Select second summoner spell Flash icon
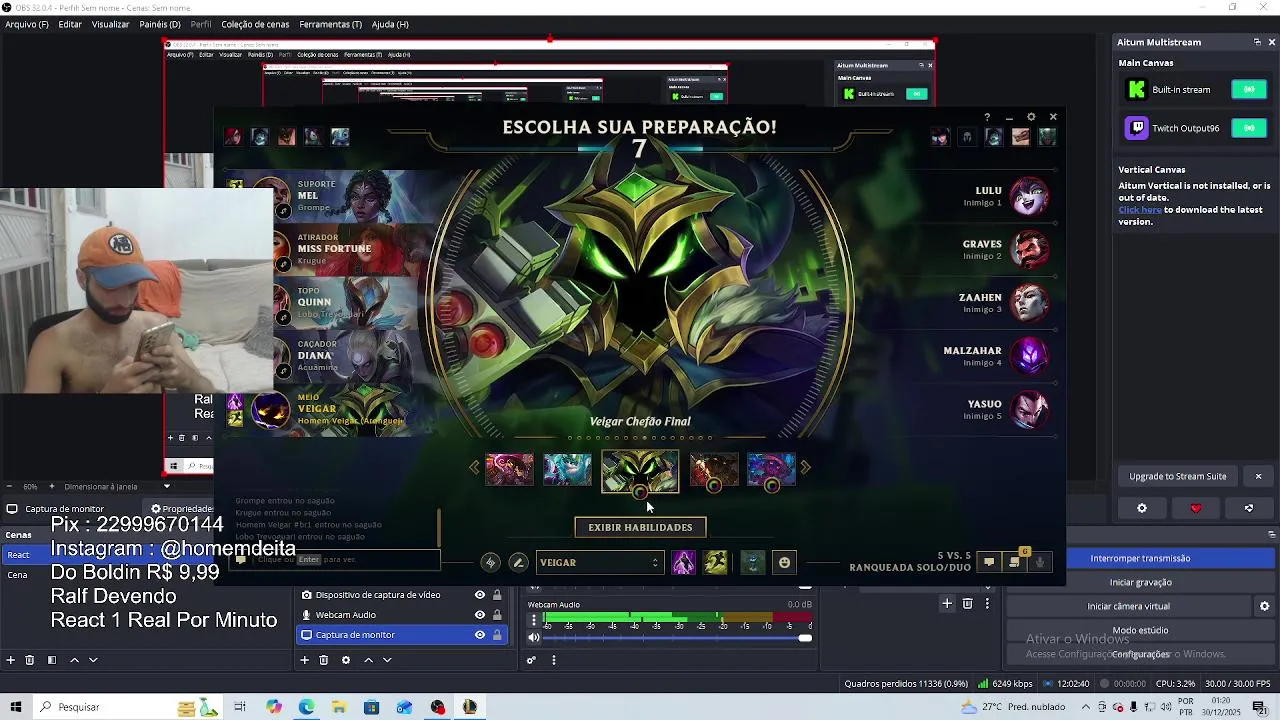This screenshot has width=1280, height=720. [x=715, y=563]
